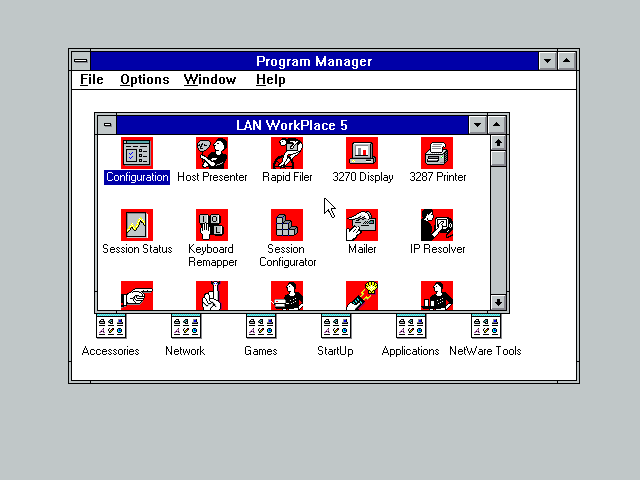Minimize the Program Manager window
This screenshot has height=480, width=640.
coord(547,61)
